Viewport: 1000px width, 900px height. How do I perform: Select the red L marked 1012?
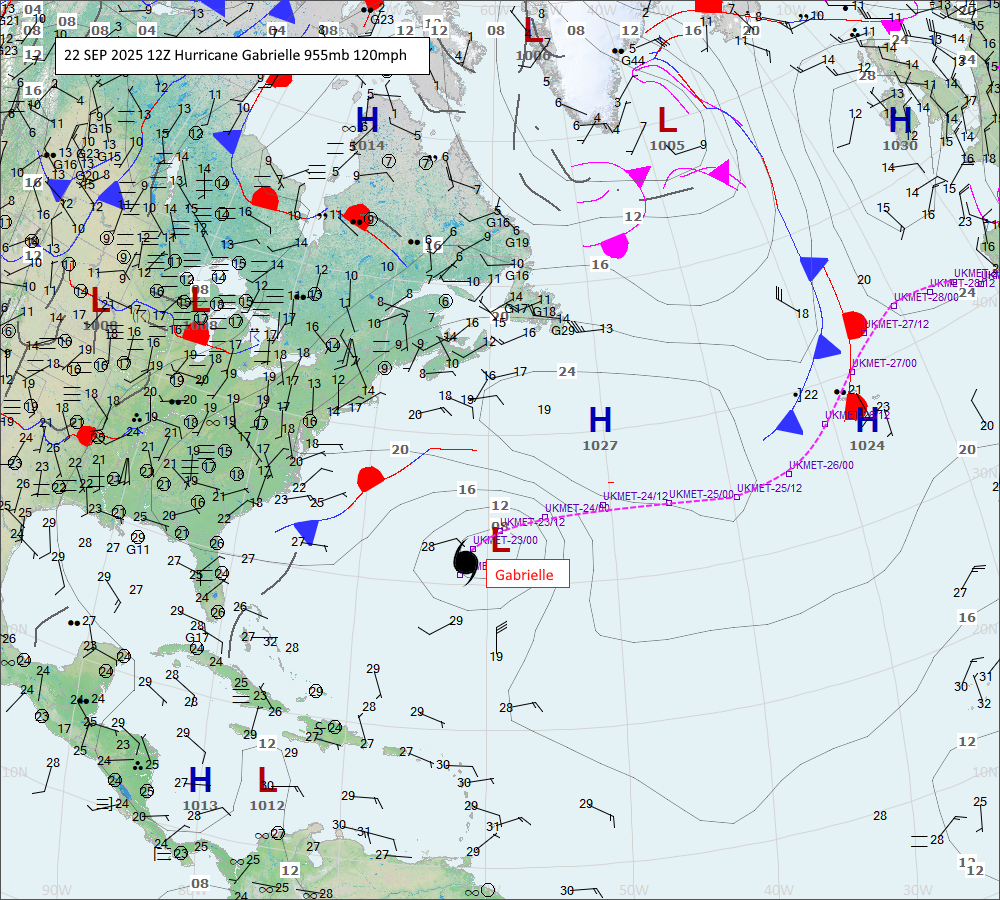point(266,780)
